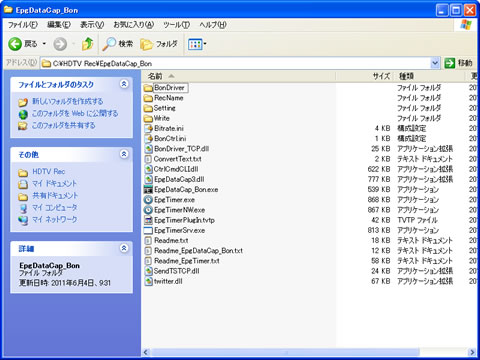
Task: Click the Readme.txt document icon
Action: point(148,241)
